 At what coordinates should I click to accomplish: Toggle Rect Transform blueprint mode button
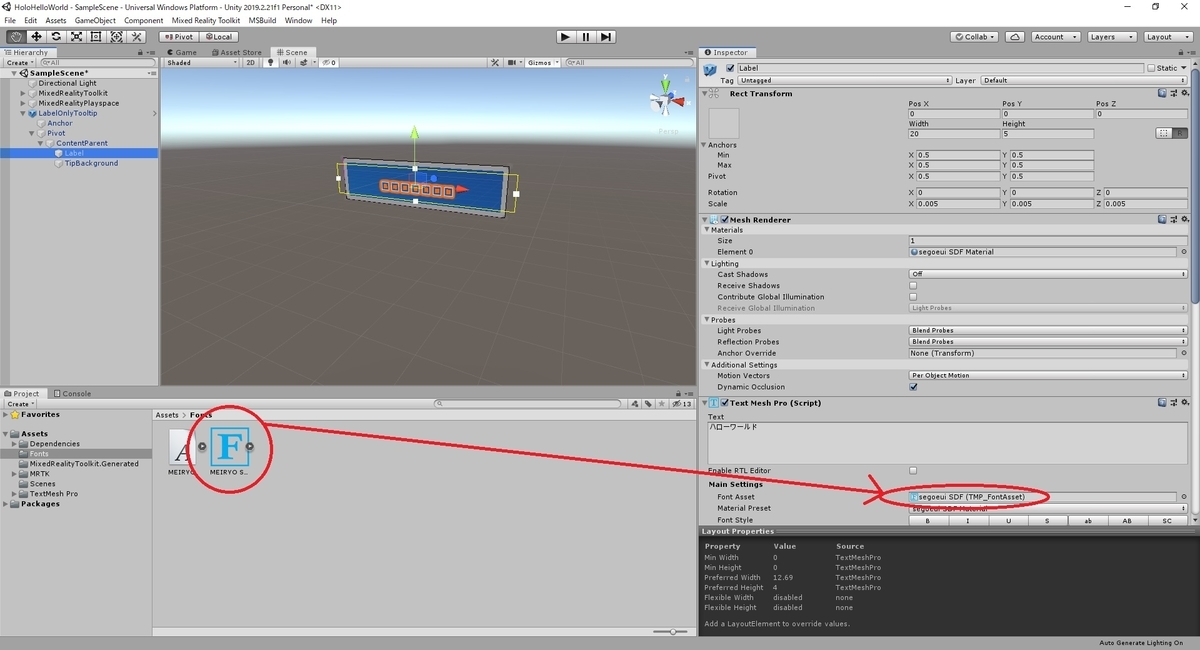[x=1164, y=133]
